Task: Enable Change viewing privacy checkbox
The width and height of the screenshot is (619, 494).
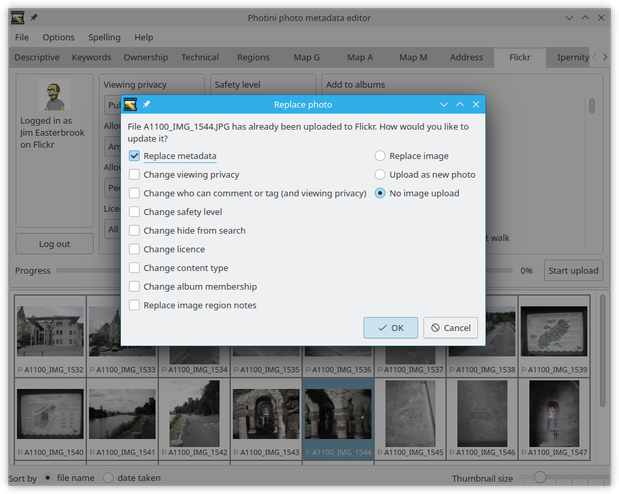Action: coord(134,174)
